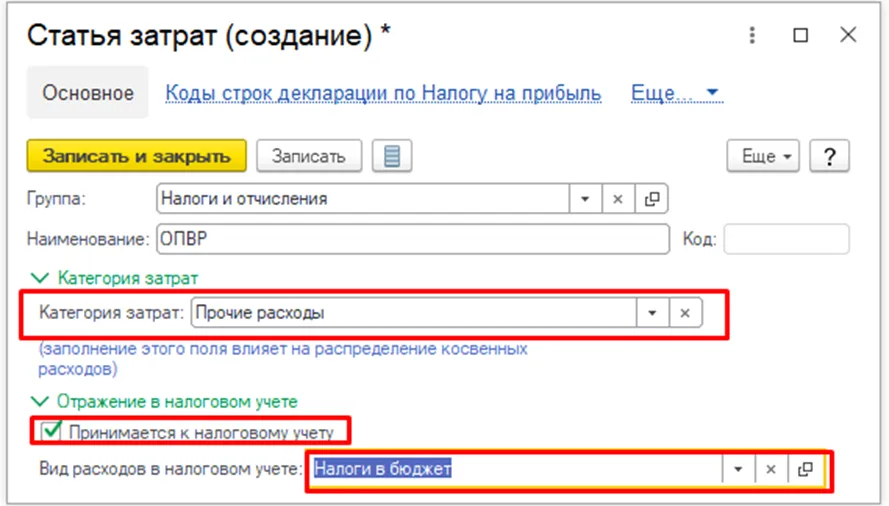Click the Категория затрат field Прочие расходы

click(x=414, y=313)
